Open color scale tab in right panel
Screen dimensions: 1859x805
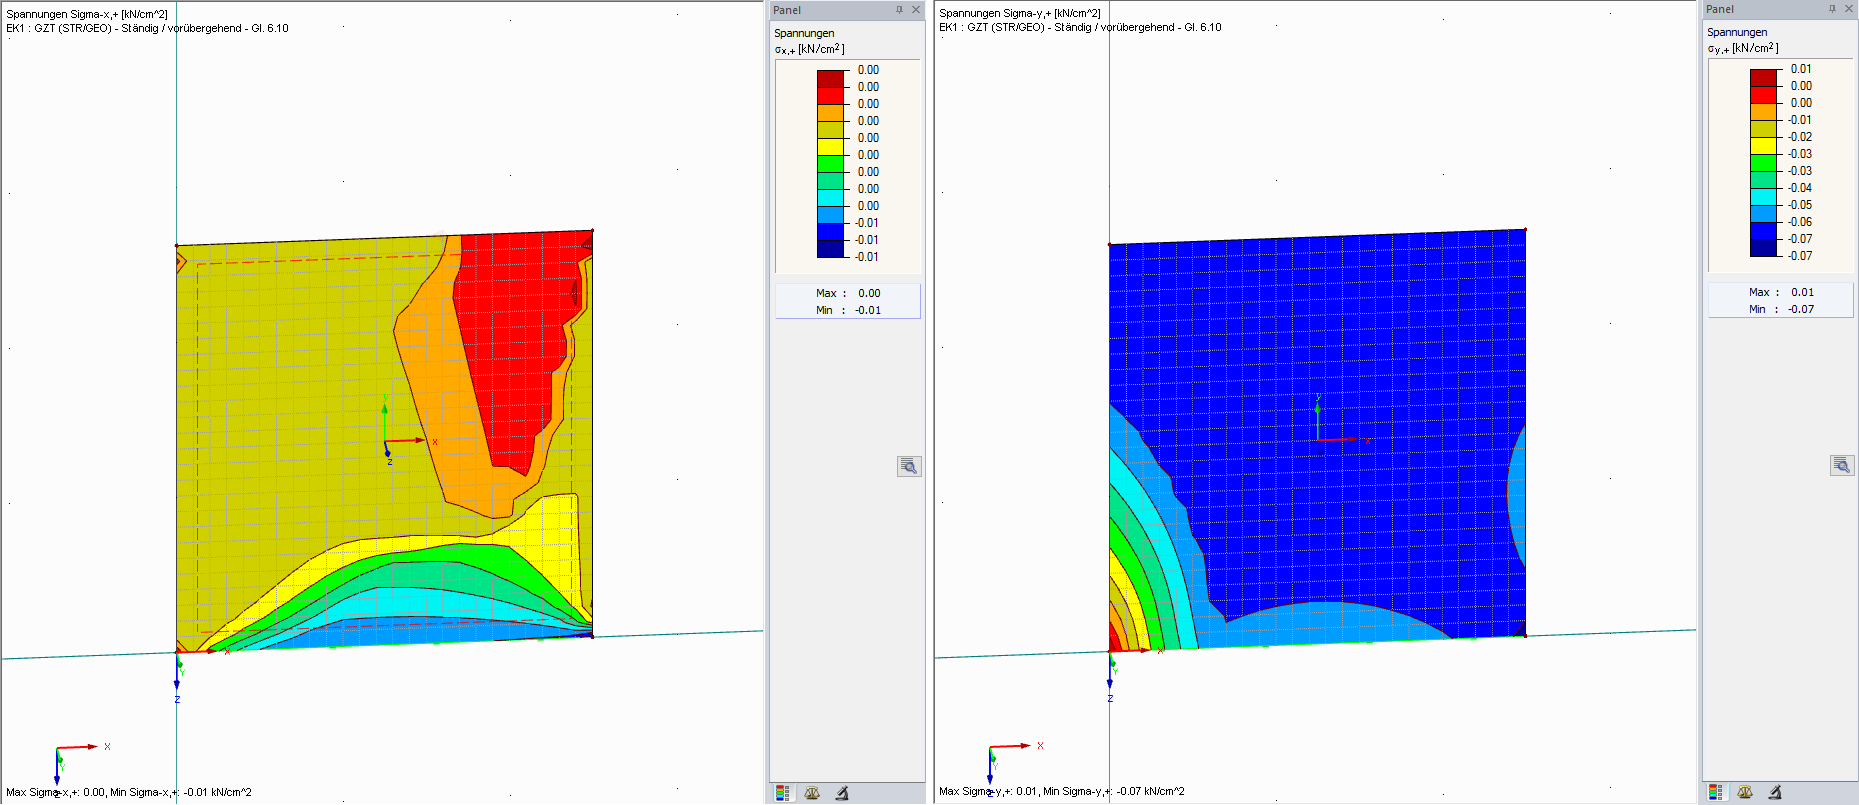pyautogui.click(x=1715, y=792)
